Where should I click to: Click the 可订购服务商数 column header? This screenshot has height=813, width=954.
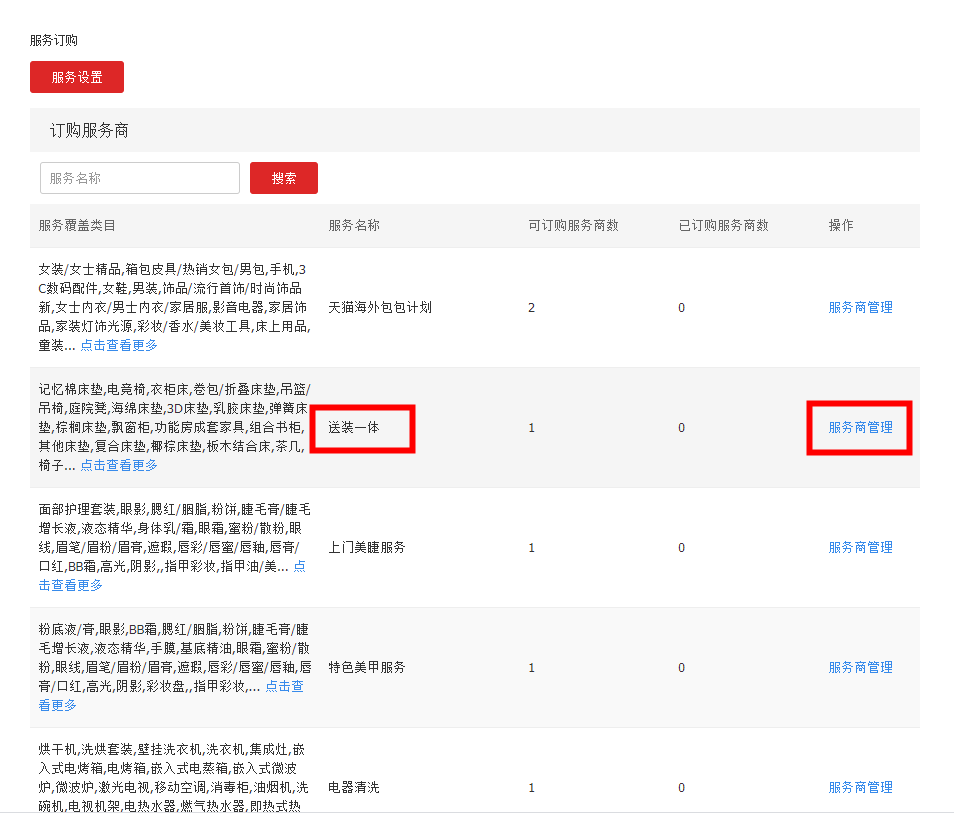coord(573,225)
